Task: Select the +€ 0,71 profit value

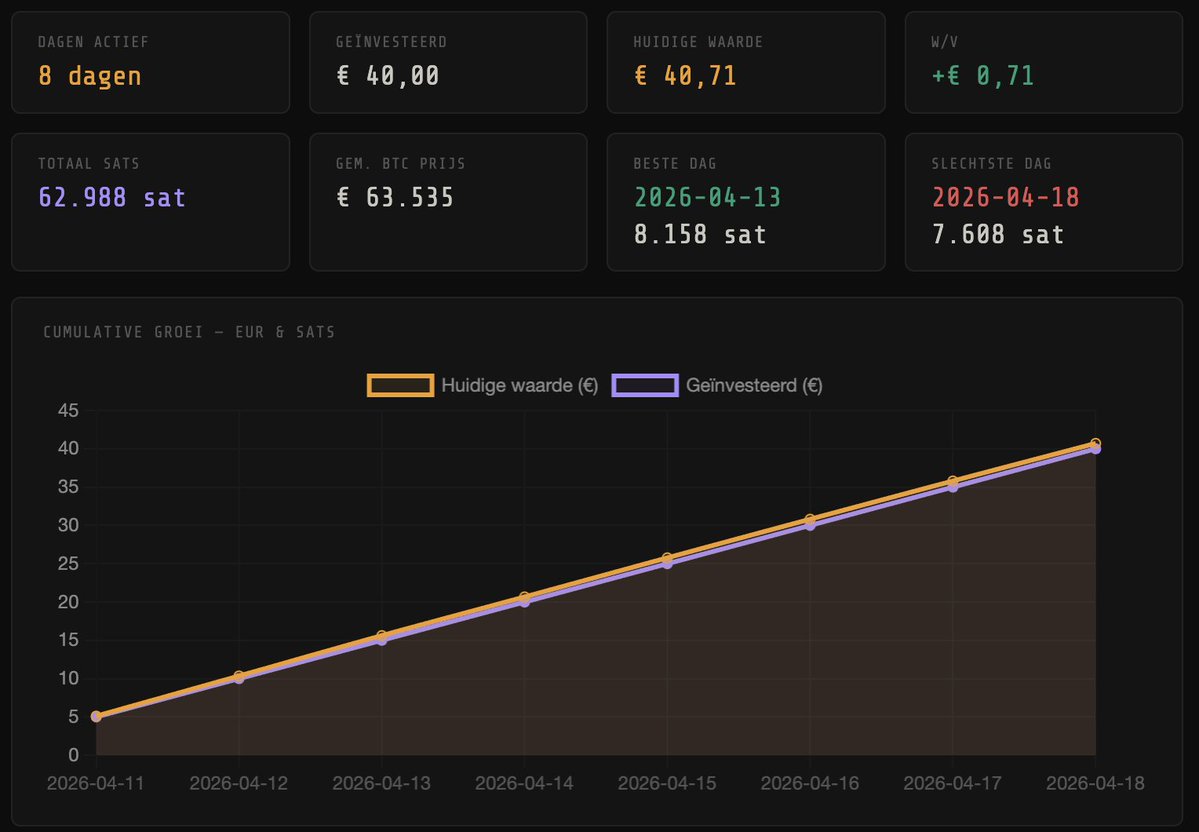Action: (x=983, y=76)
